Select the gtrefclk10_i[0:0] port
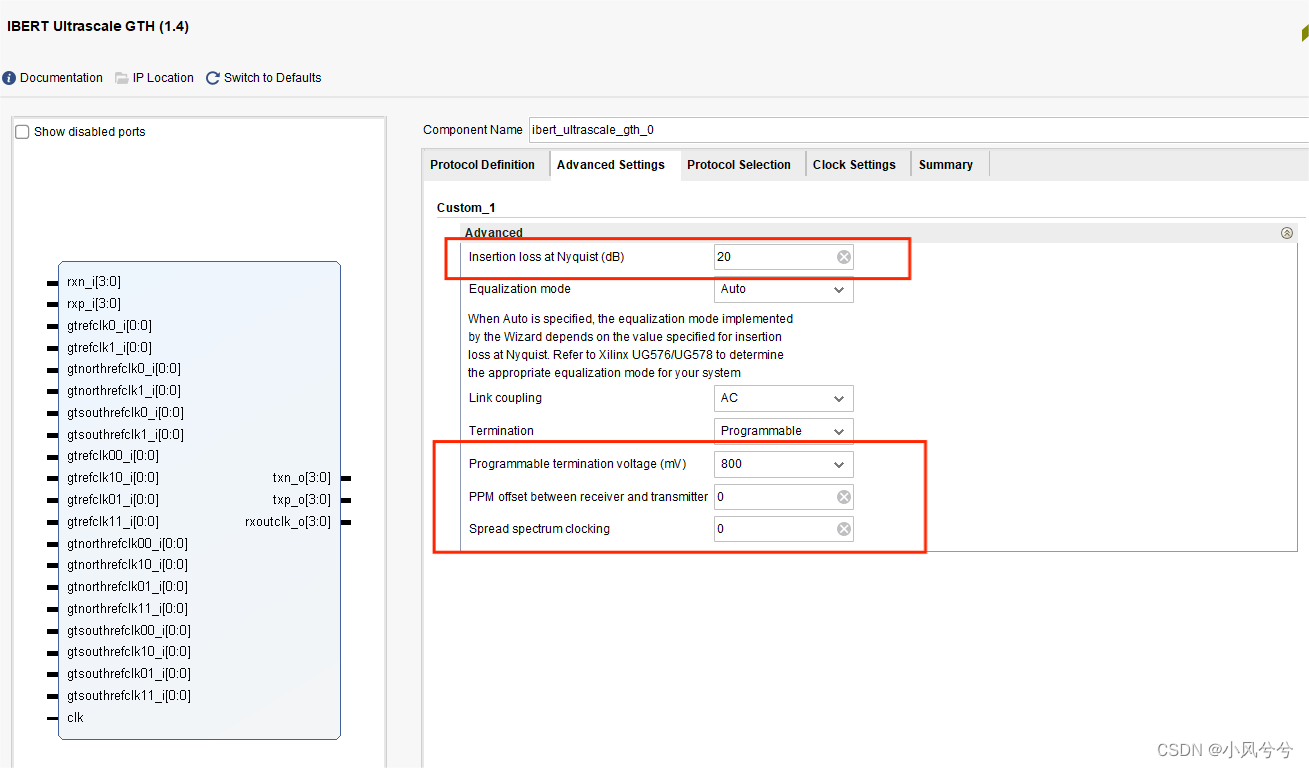Viewport: 1309px width, 768px height. point(113,478)
